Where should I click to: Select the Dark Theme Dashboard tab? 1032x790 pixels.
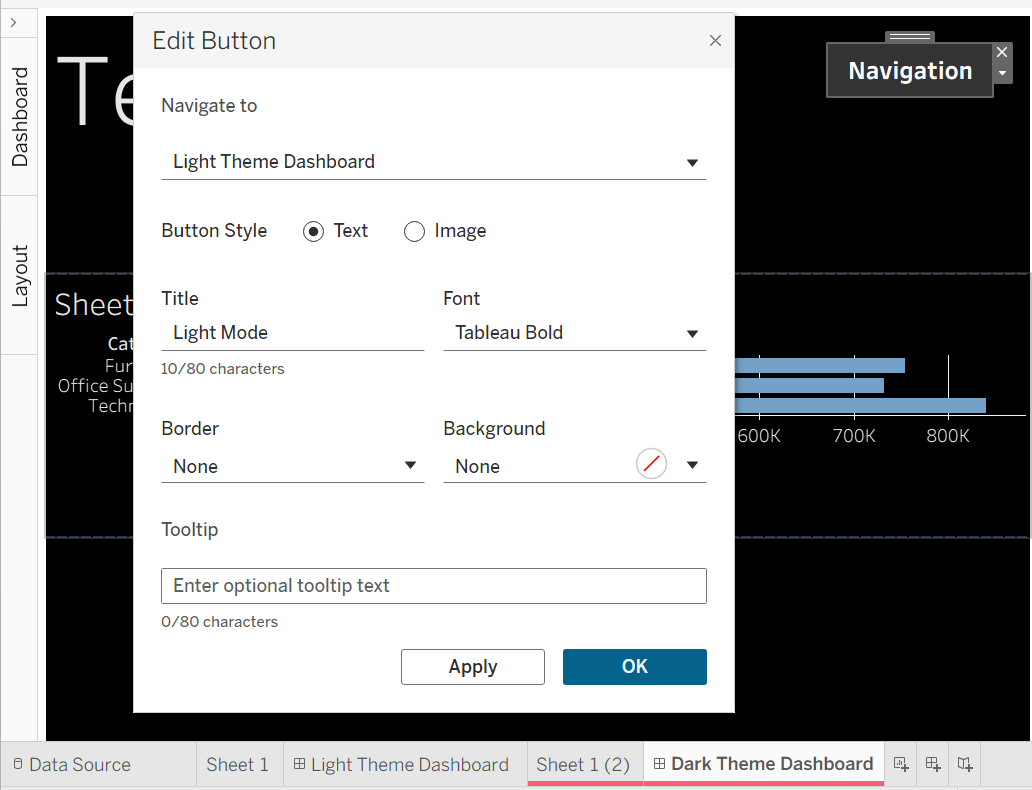coord(763,764)
